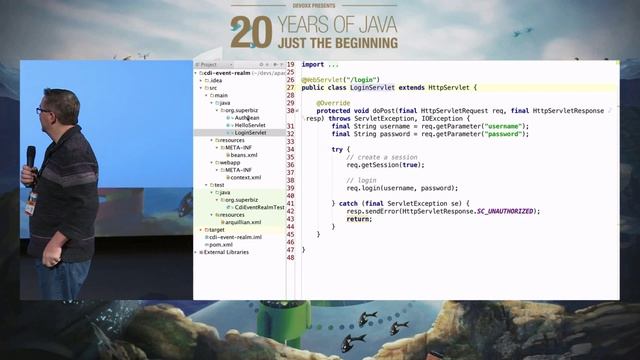Screen dimensions: 640x360
Task: Collapse the java folder under test
Action: click(212, 192)
